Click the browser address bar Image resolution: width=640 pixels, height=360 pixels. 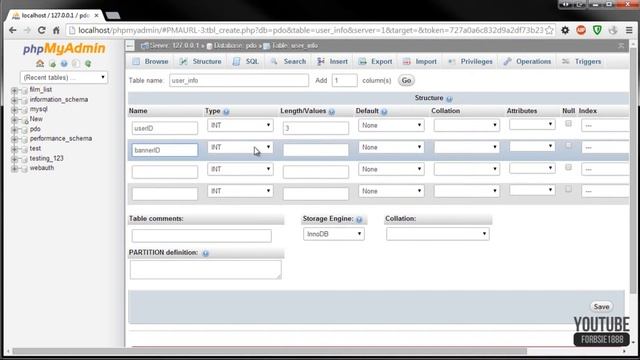[310, 30]
